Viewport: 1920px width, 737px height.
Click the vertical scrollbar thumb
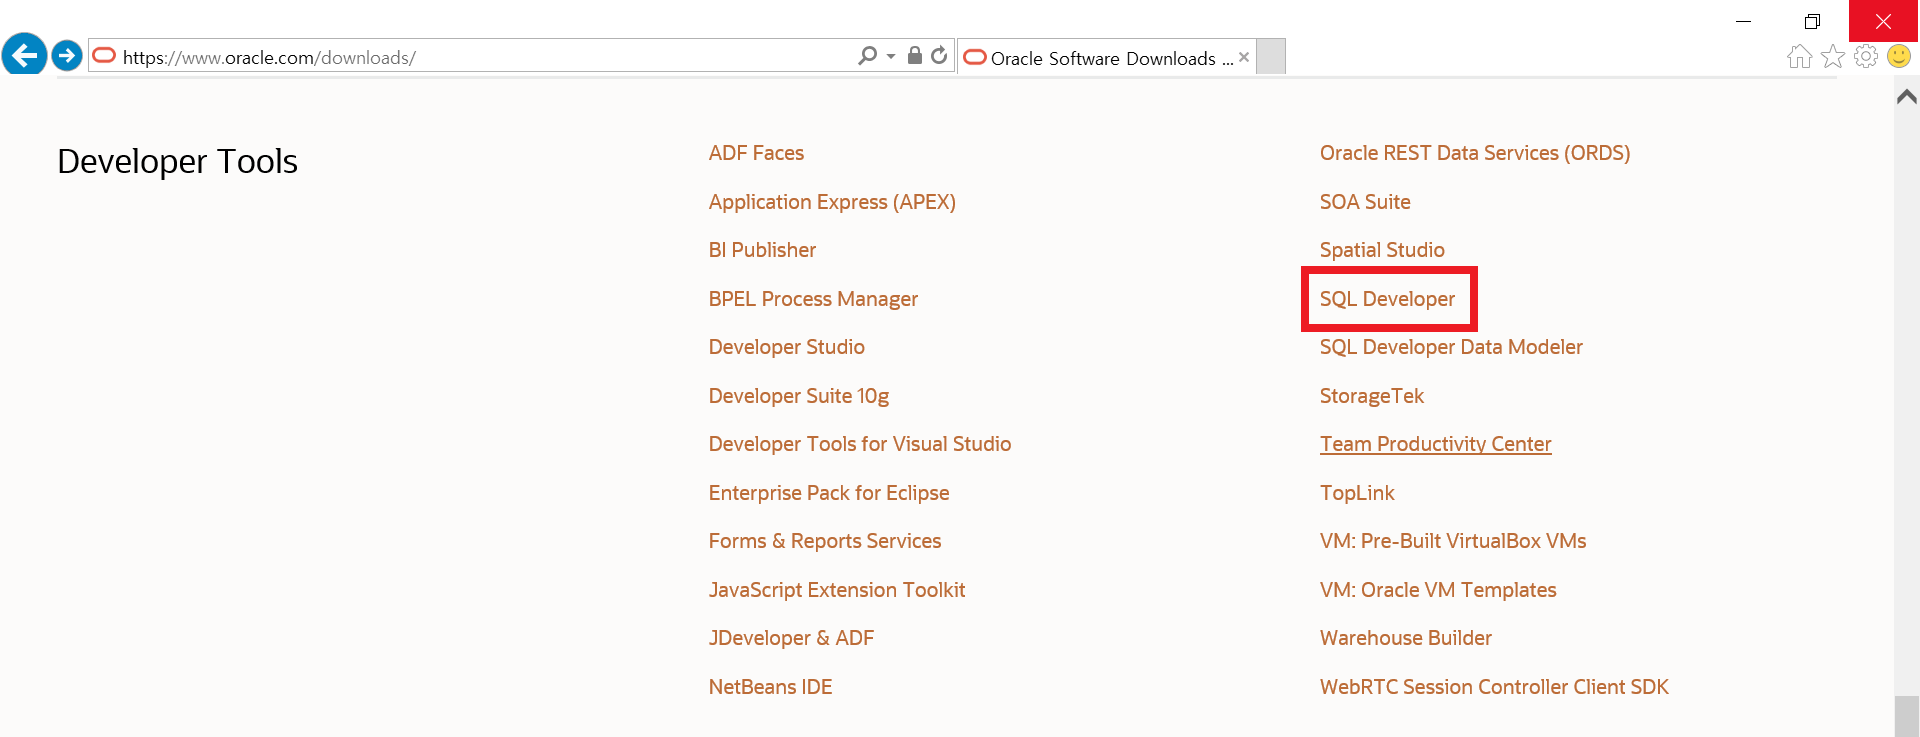click(x=1907, y=716)
